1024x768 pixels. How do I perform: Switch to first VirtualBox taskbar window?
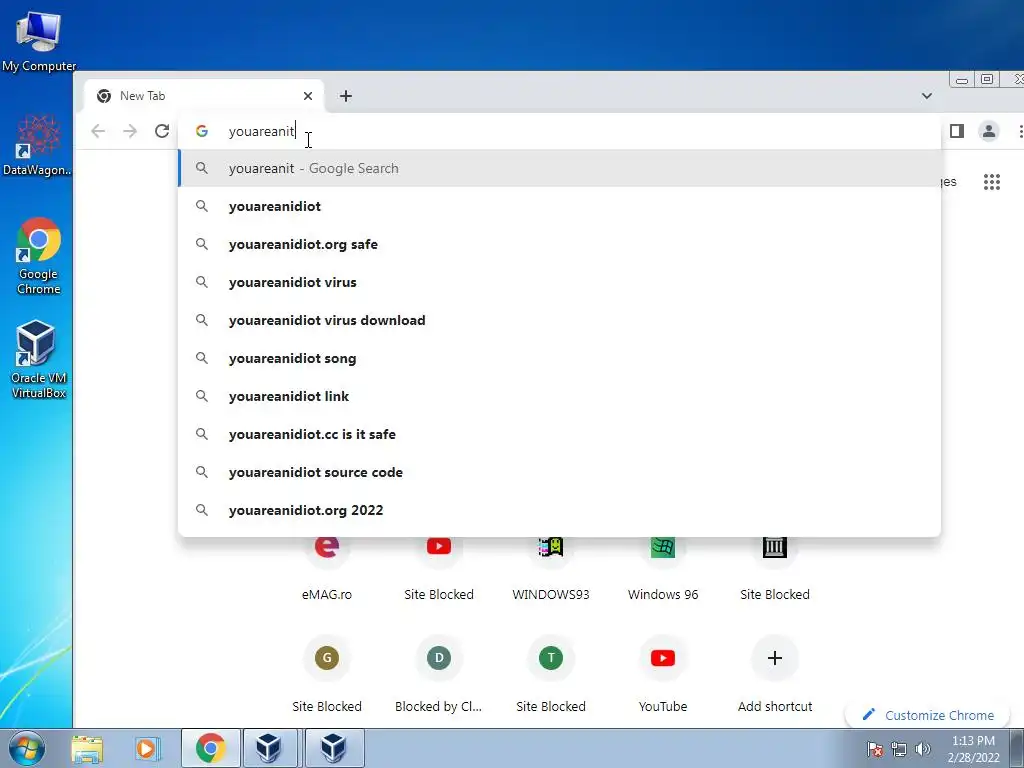pos(270,748)
